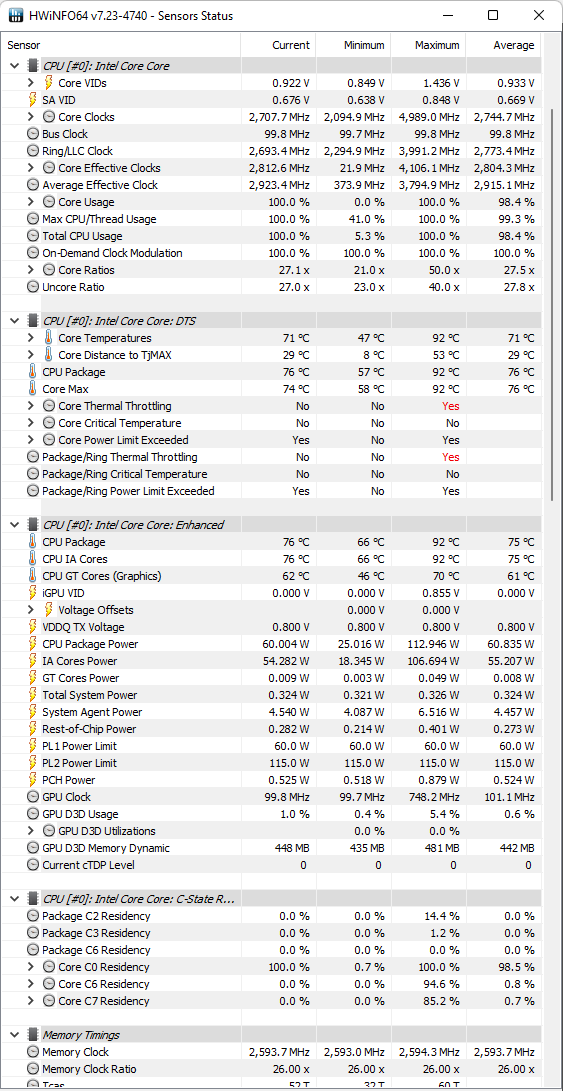Collapse the C-State Residency group

pyautogui.click(x=14, y=899)
